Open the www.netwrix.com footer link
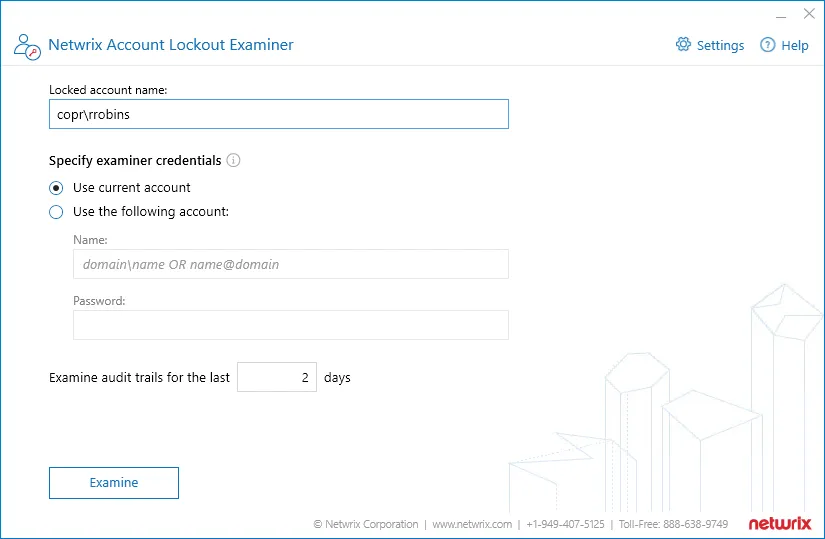 [472, 524]
